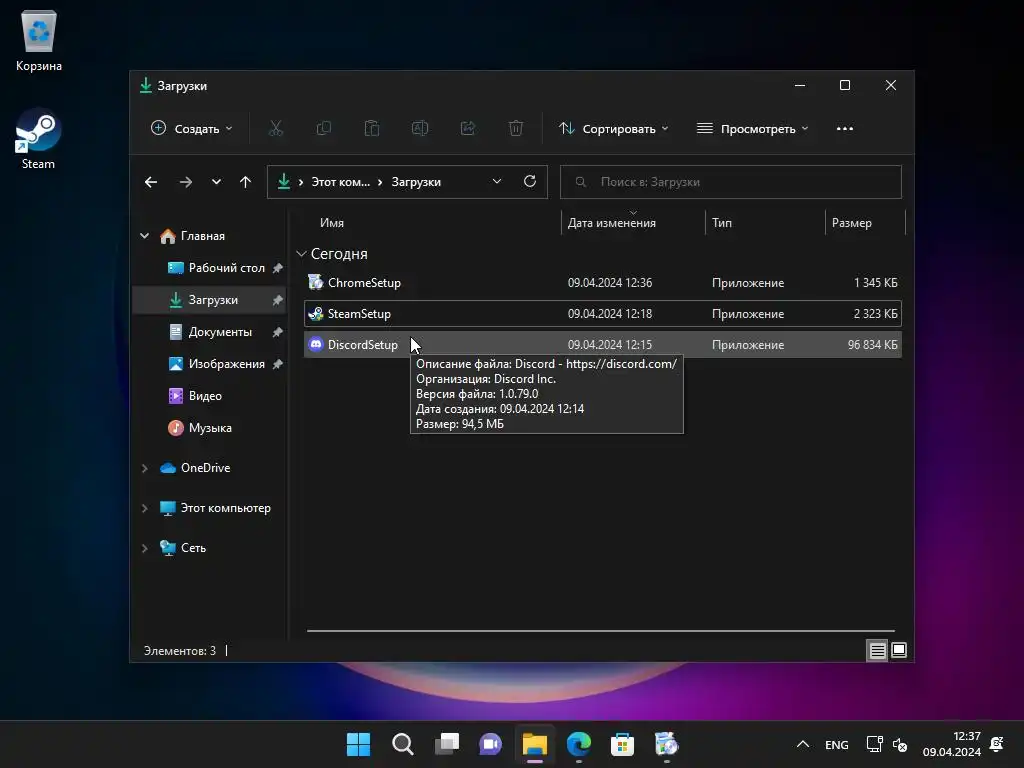Open Microsoft Store from taskbar
1024x768 pixels.
(622, 744)
